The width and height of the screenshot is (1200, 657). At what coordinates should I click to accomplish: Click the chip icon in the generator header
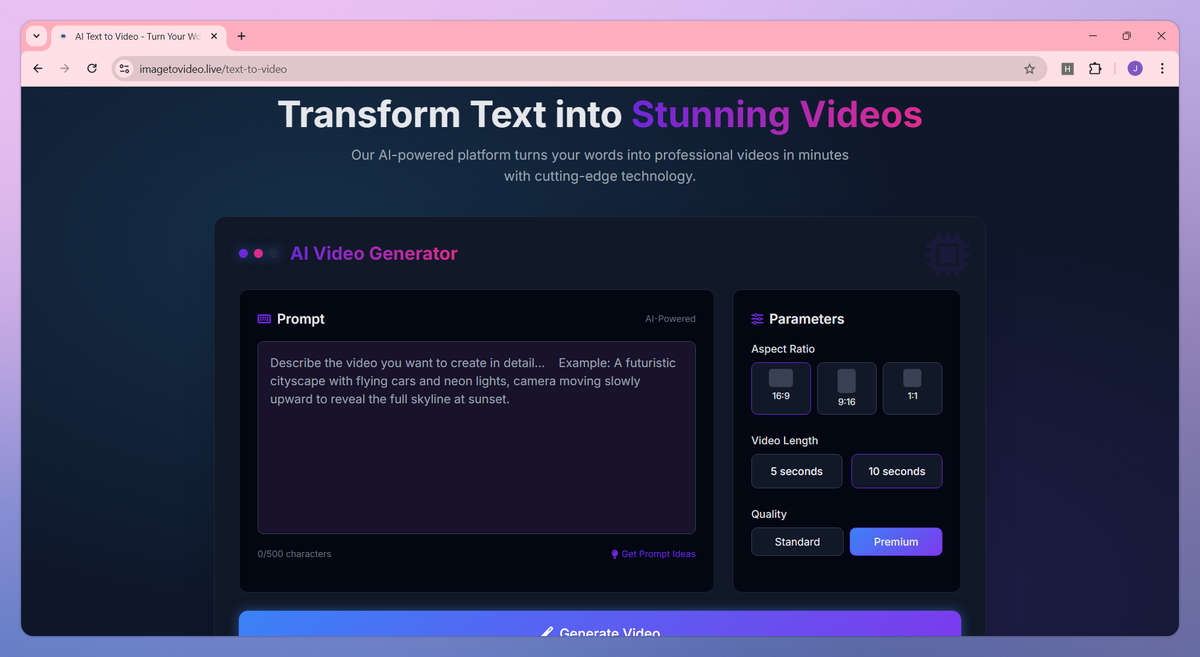point(947,255)
